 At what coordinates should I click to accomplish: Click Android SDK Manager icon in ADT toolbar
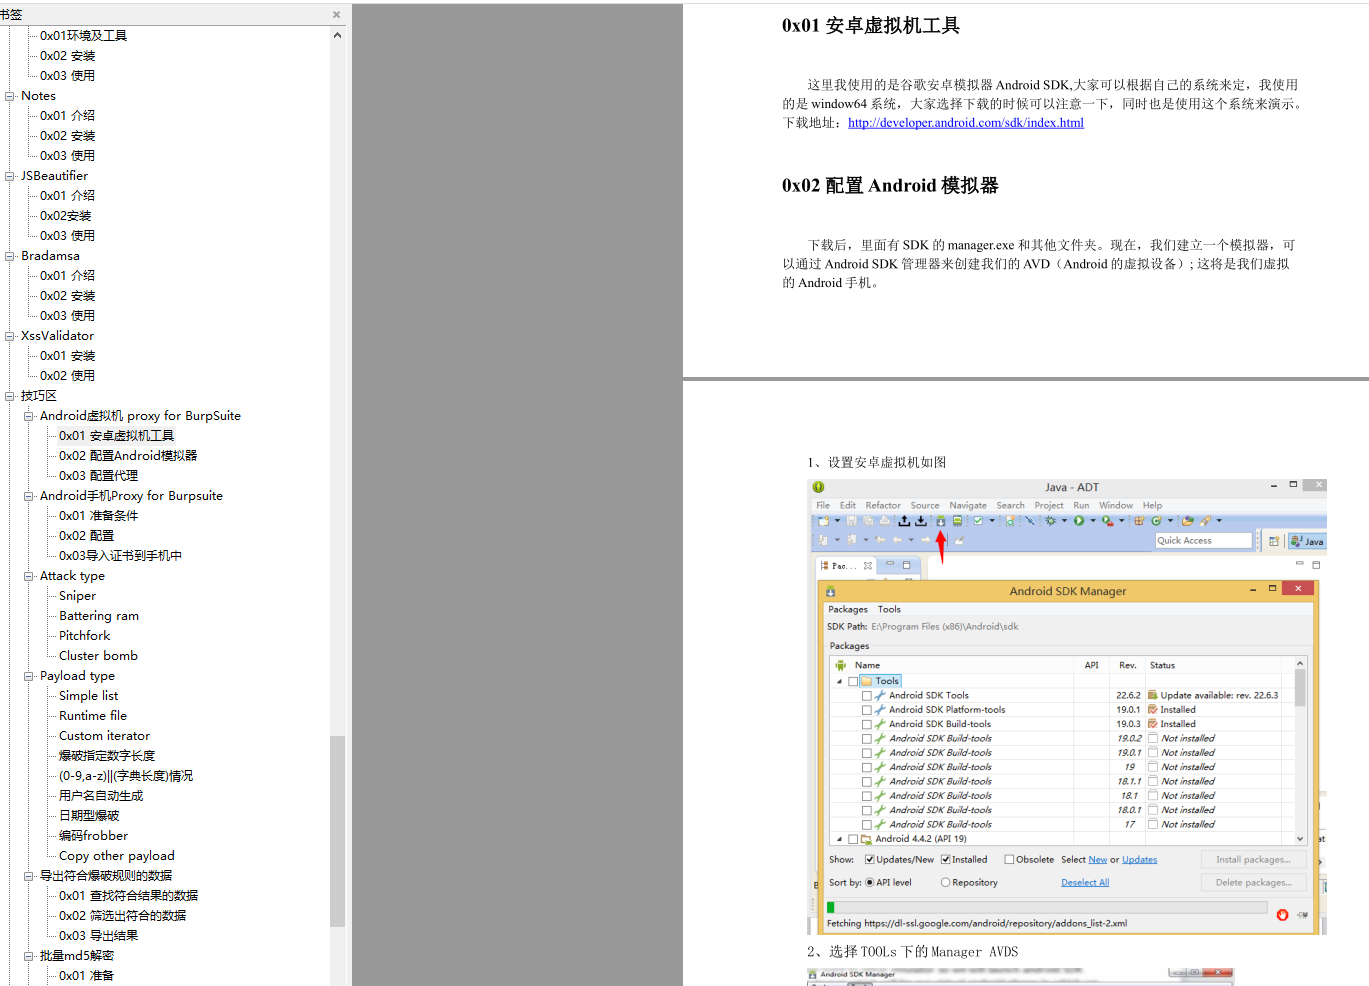(941, 520)
